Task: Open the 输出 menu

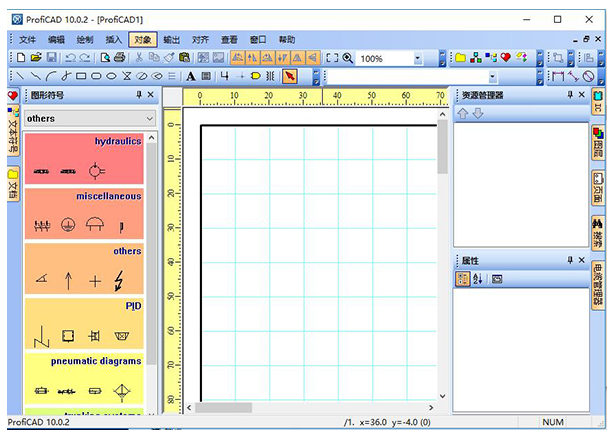Action: 171,39
